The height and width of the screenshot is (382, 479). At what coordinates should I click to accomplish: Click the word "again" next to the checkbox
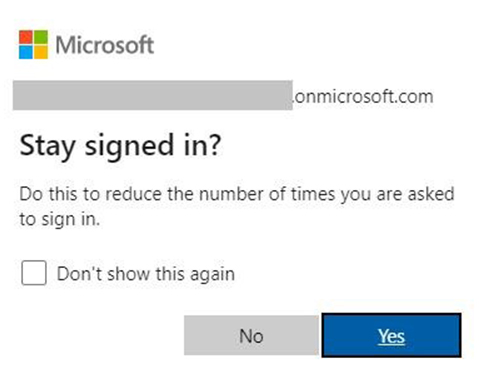tap(212, 275)
